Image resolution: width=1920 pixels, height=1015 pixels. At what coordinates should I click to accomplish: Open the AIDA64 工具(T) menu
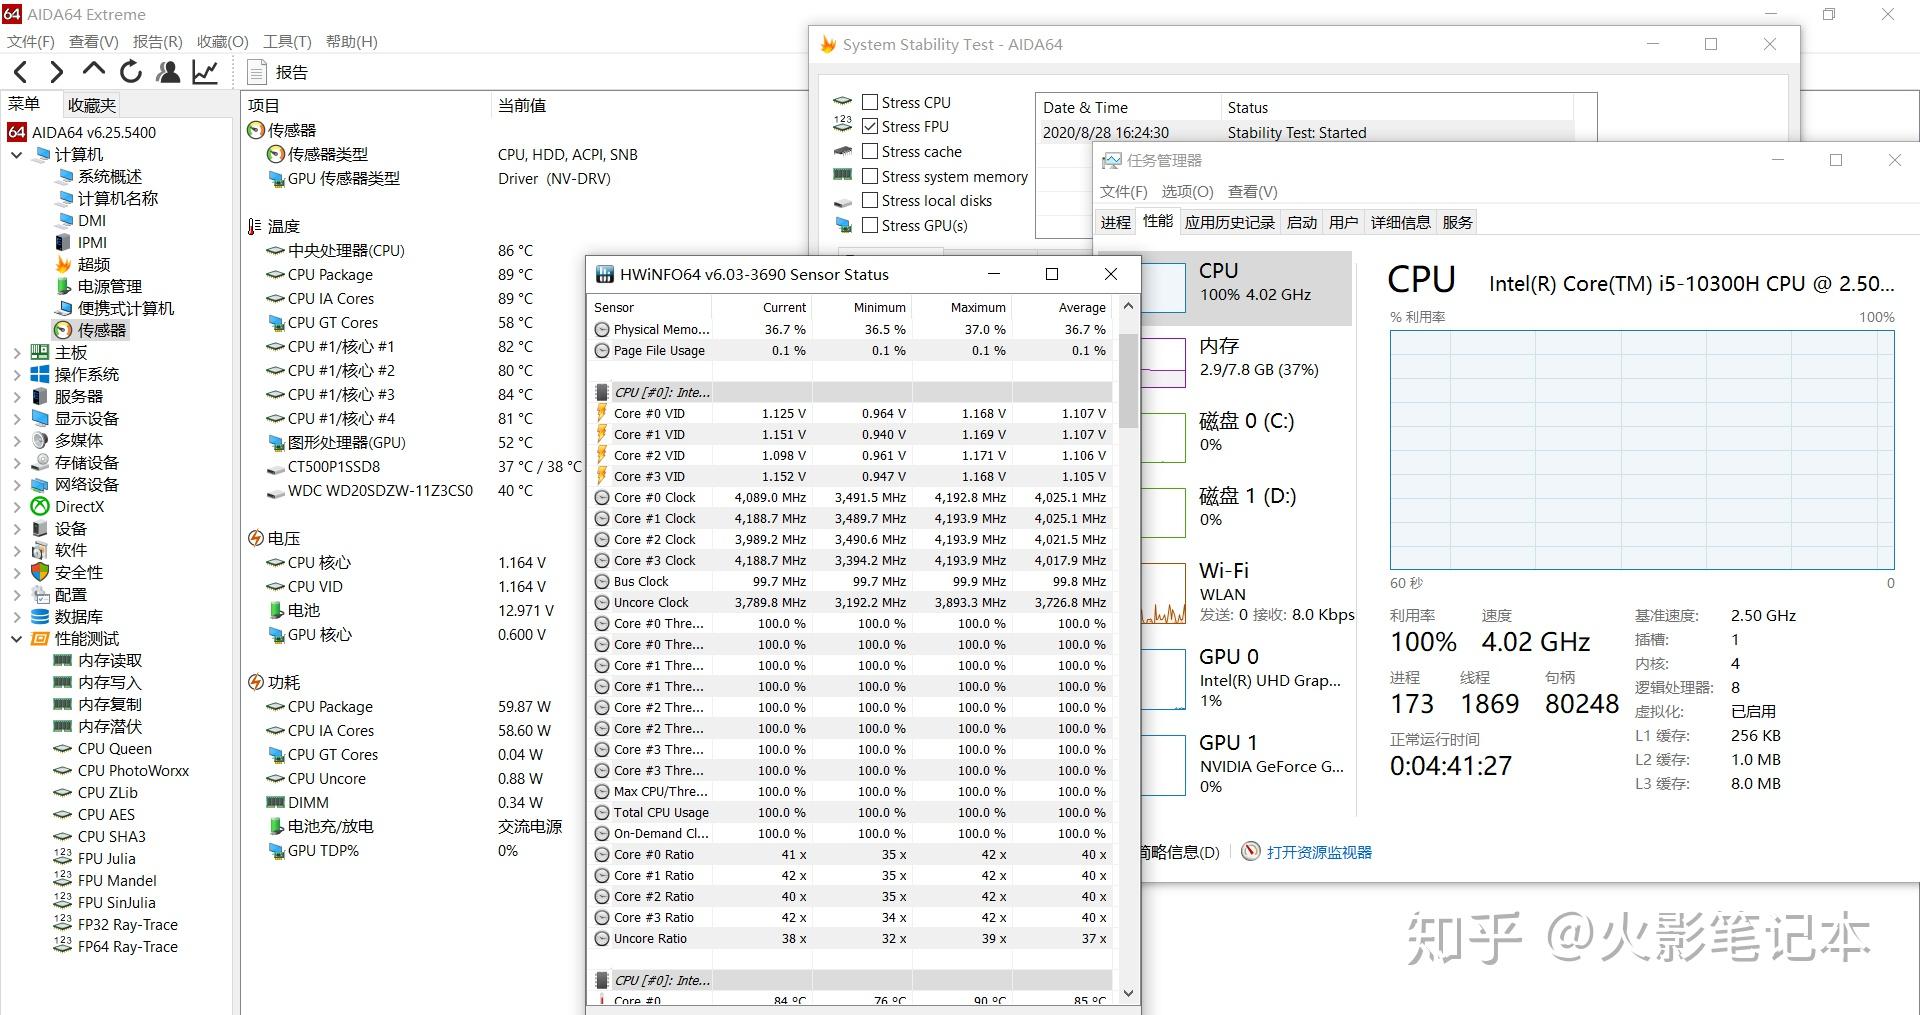pyautogui.click(x=287, y=41)
